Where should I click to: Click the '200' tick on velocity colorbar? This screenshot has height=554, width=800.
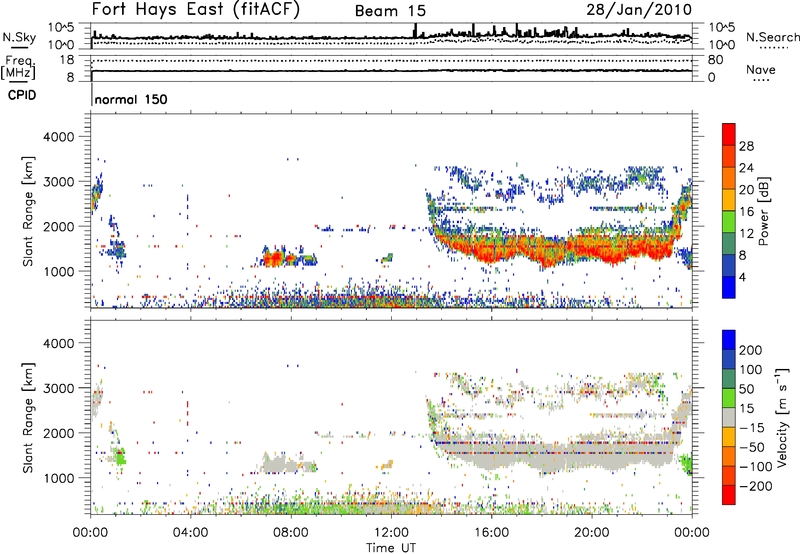tap(751, 350)
